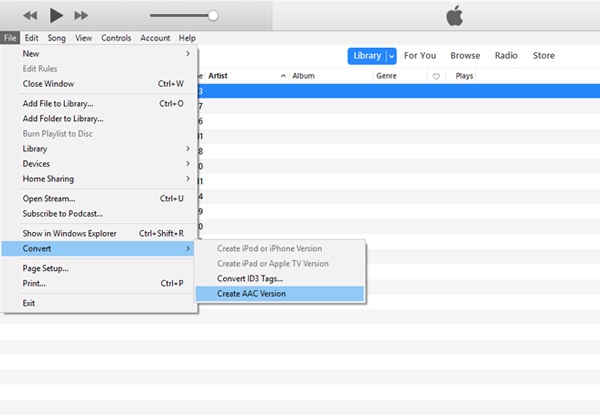The image size is (600, 416).
Task: Choose Print from File menu
Action: tap(99, 283)
